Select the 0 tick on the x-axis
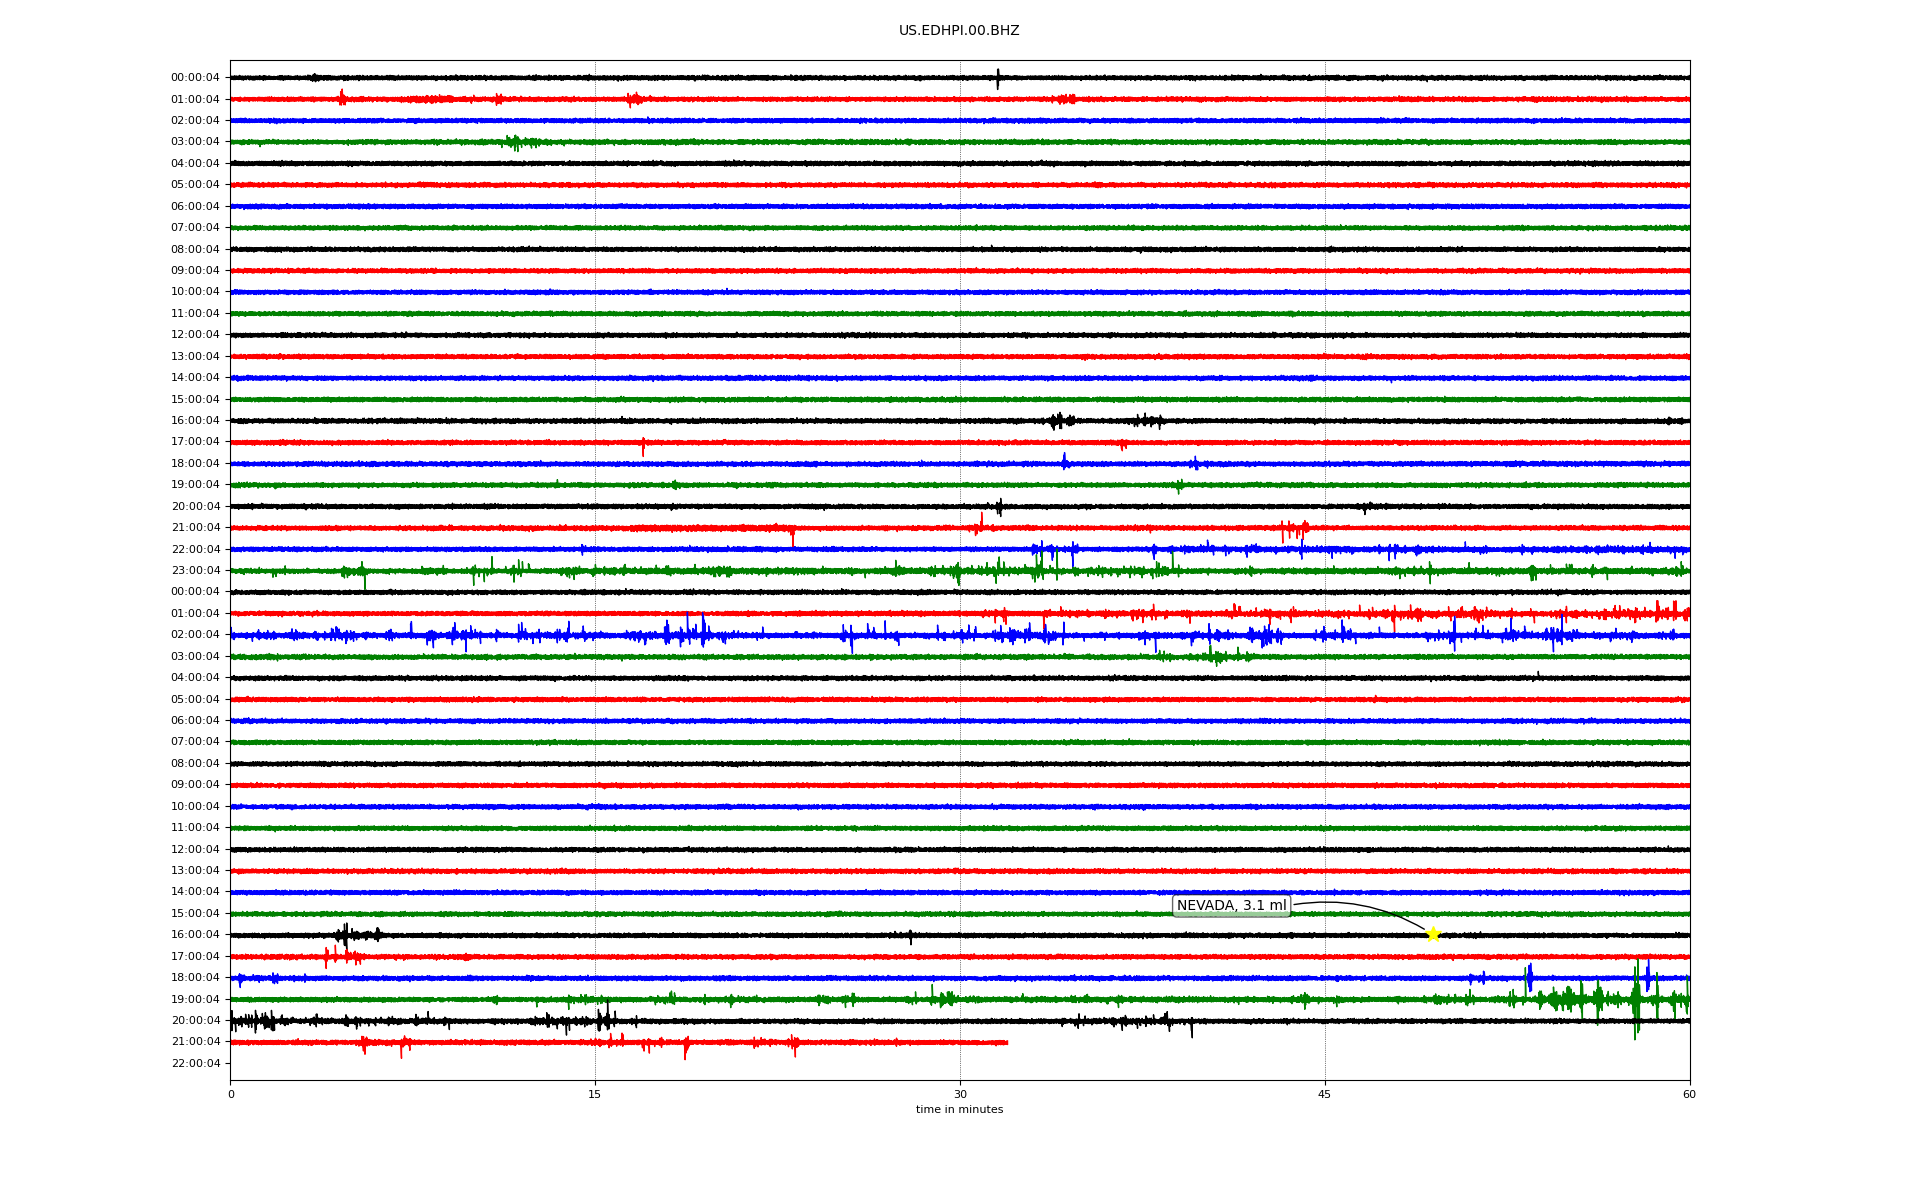Image resolution: width=1920 pixels, height=1200 pixels. (231, 1094)
